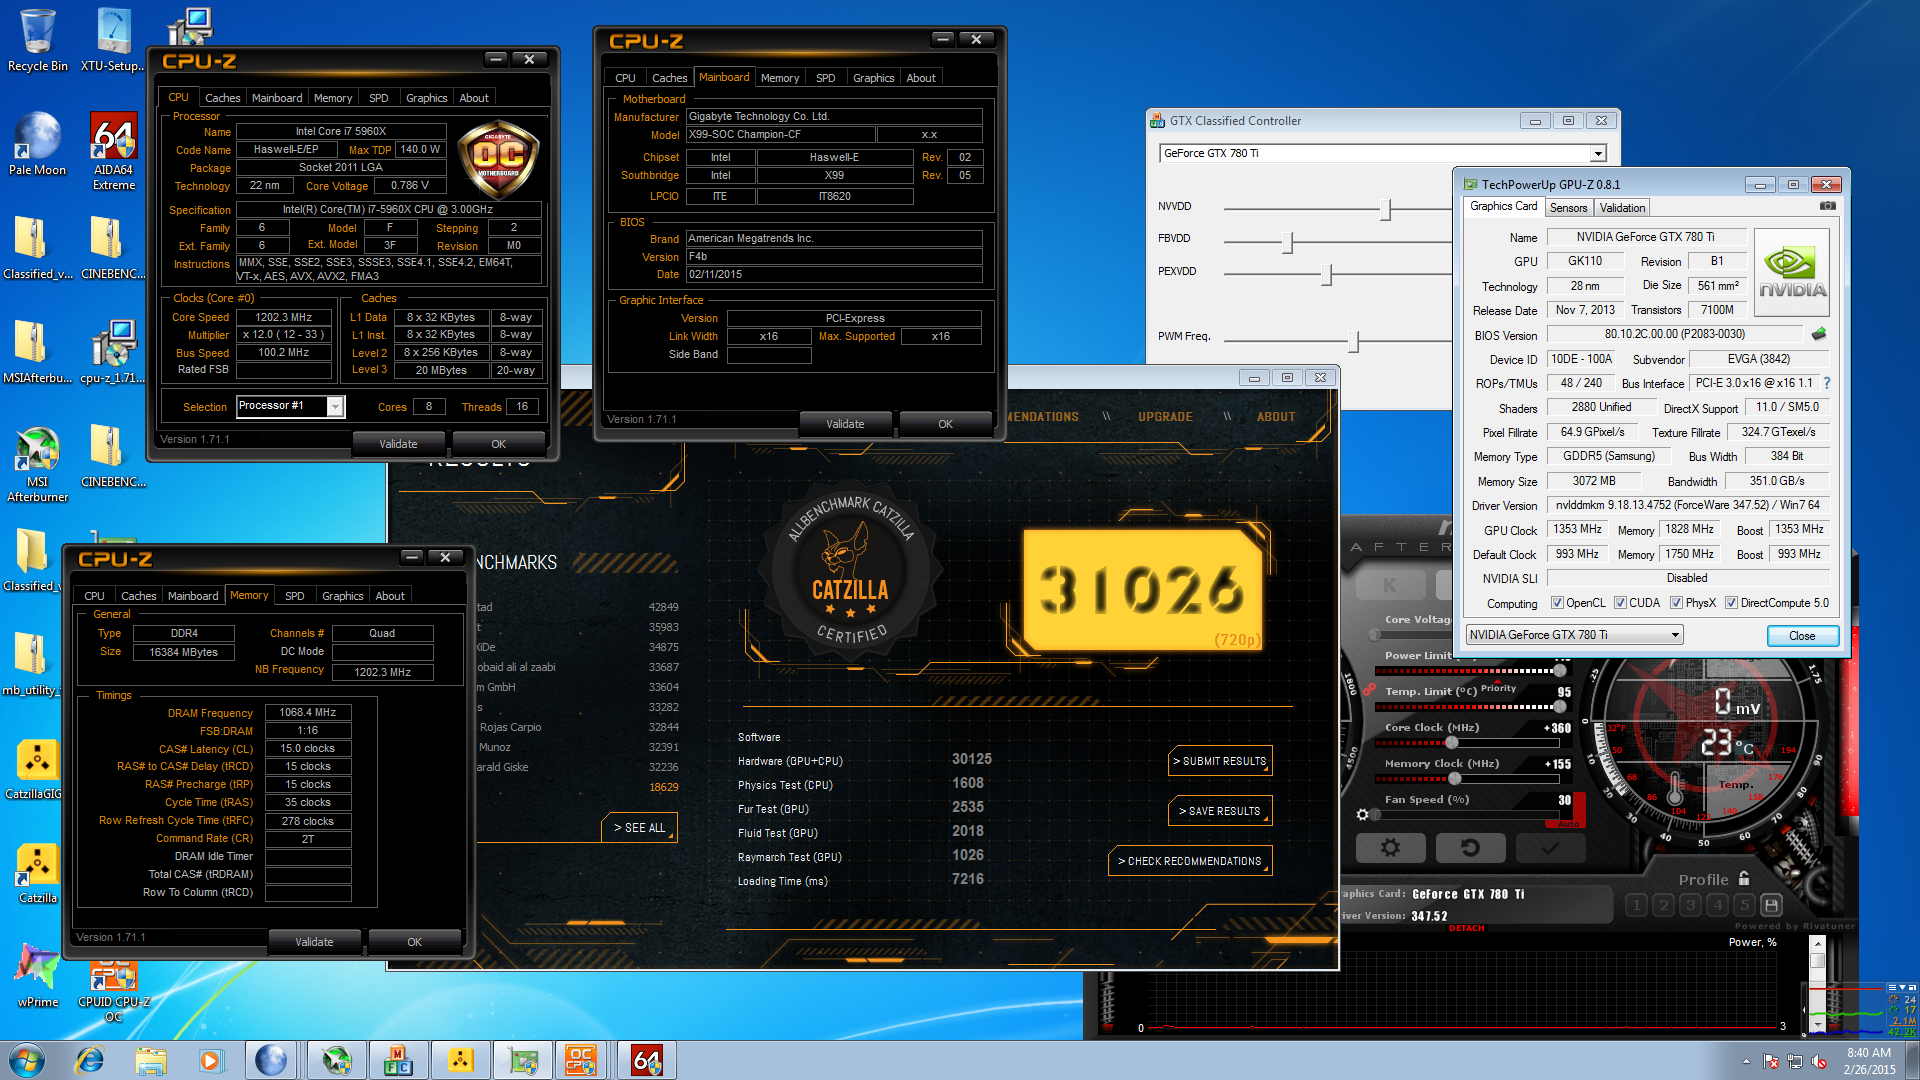This screenshot has width=1920, height=1080.
Task: Click DETACH in Afterburner monitor
Action: 1467,929
